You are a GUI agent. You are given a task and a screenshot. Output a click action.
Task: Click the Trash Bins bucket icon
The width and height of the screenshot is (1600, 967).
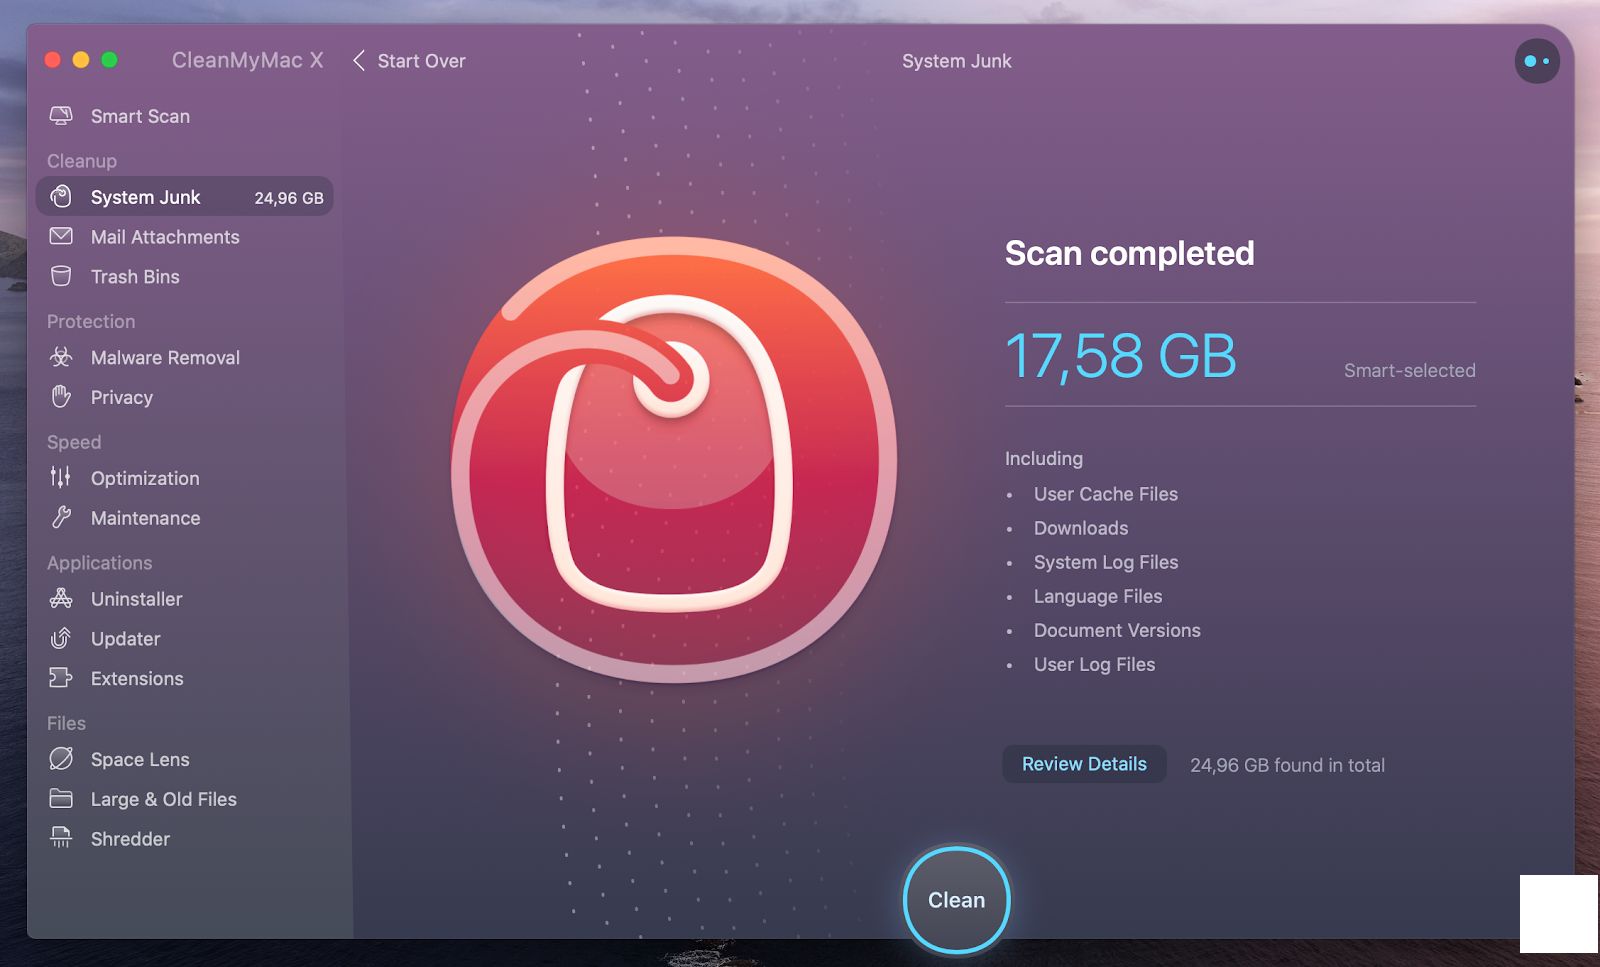tap(61, 277)
